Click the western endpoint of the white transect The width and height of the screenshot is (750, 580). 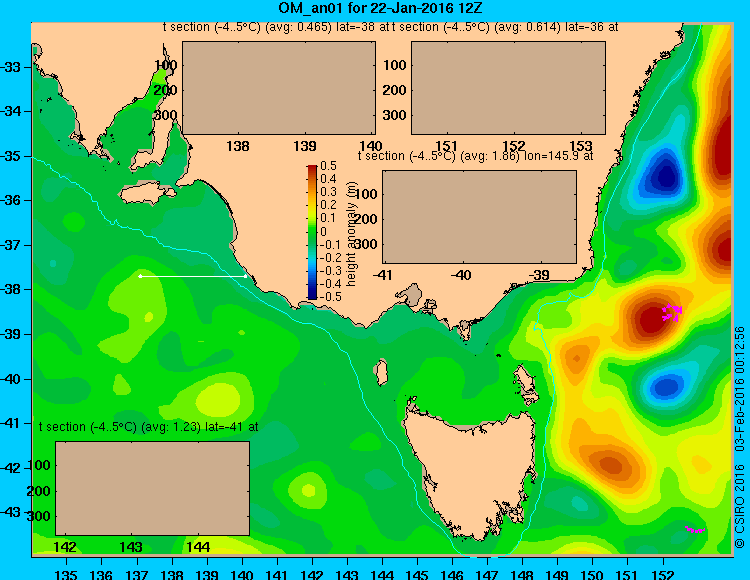(x=140, y=276)
